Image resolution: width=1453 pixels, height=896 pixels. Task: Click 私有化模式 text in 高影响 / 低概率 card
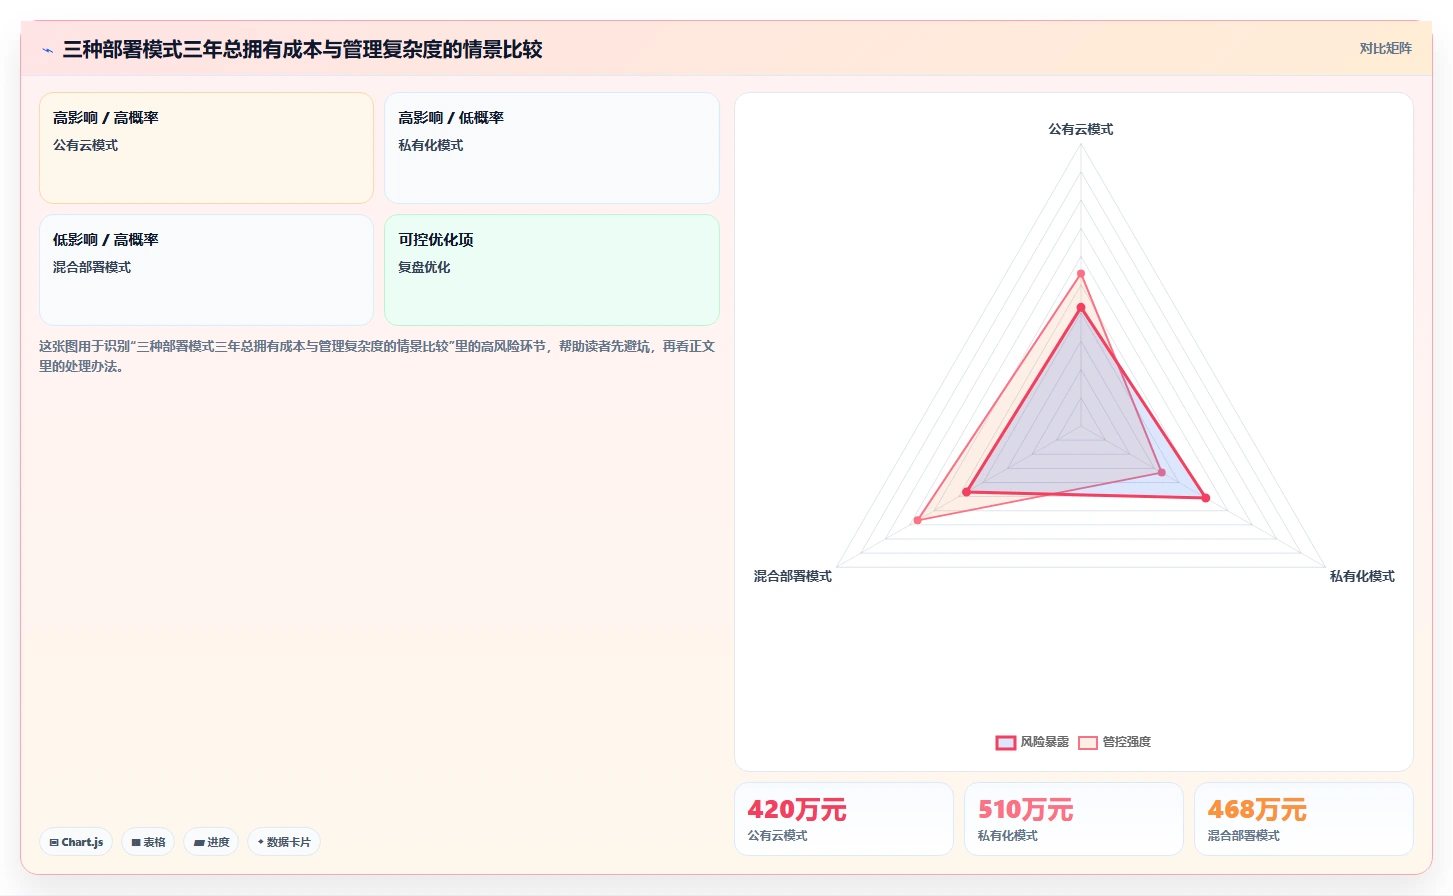(x=430, y=145)
